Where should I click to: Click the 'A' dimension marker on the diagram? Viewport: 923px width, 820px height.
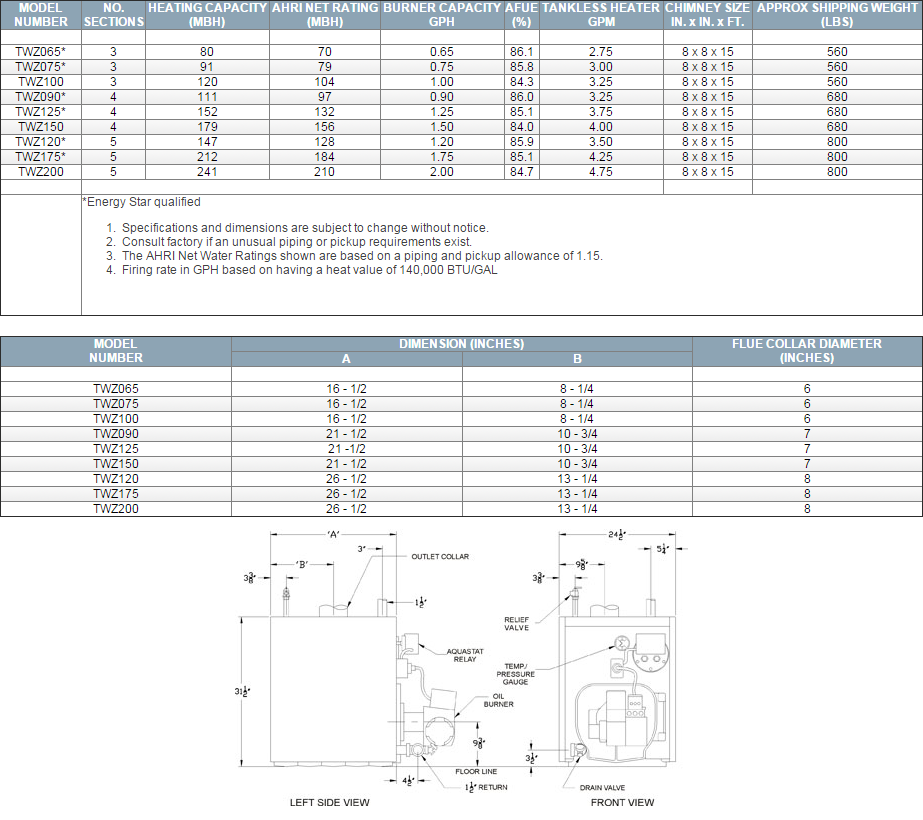tap(333, 535)
